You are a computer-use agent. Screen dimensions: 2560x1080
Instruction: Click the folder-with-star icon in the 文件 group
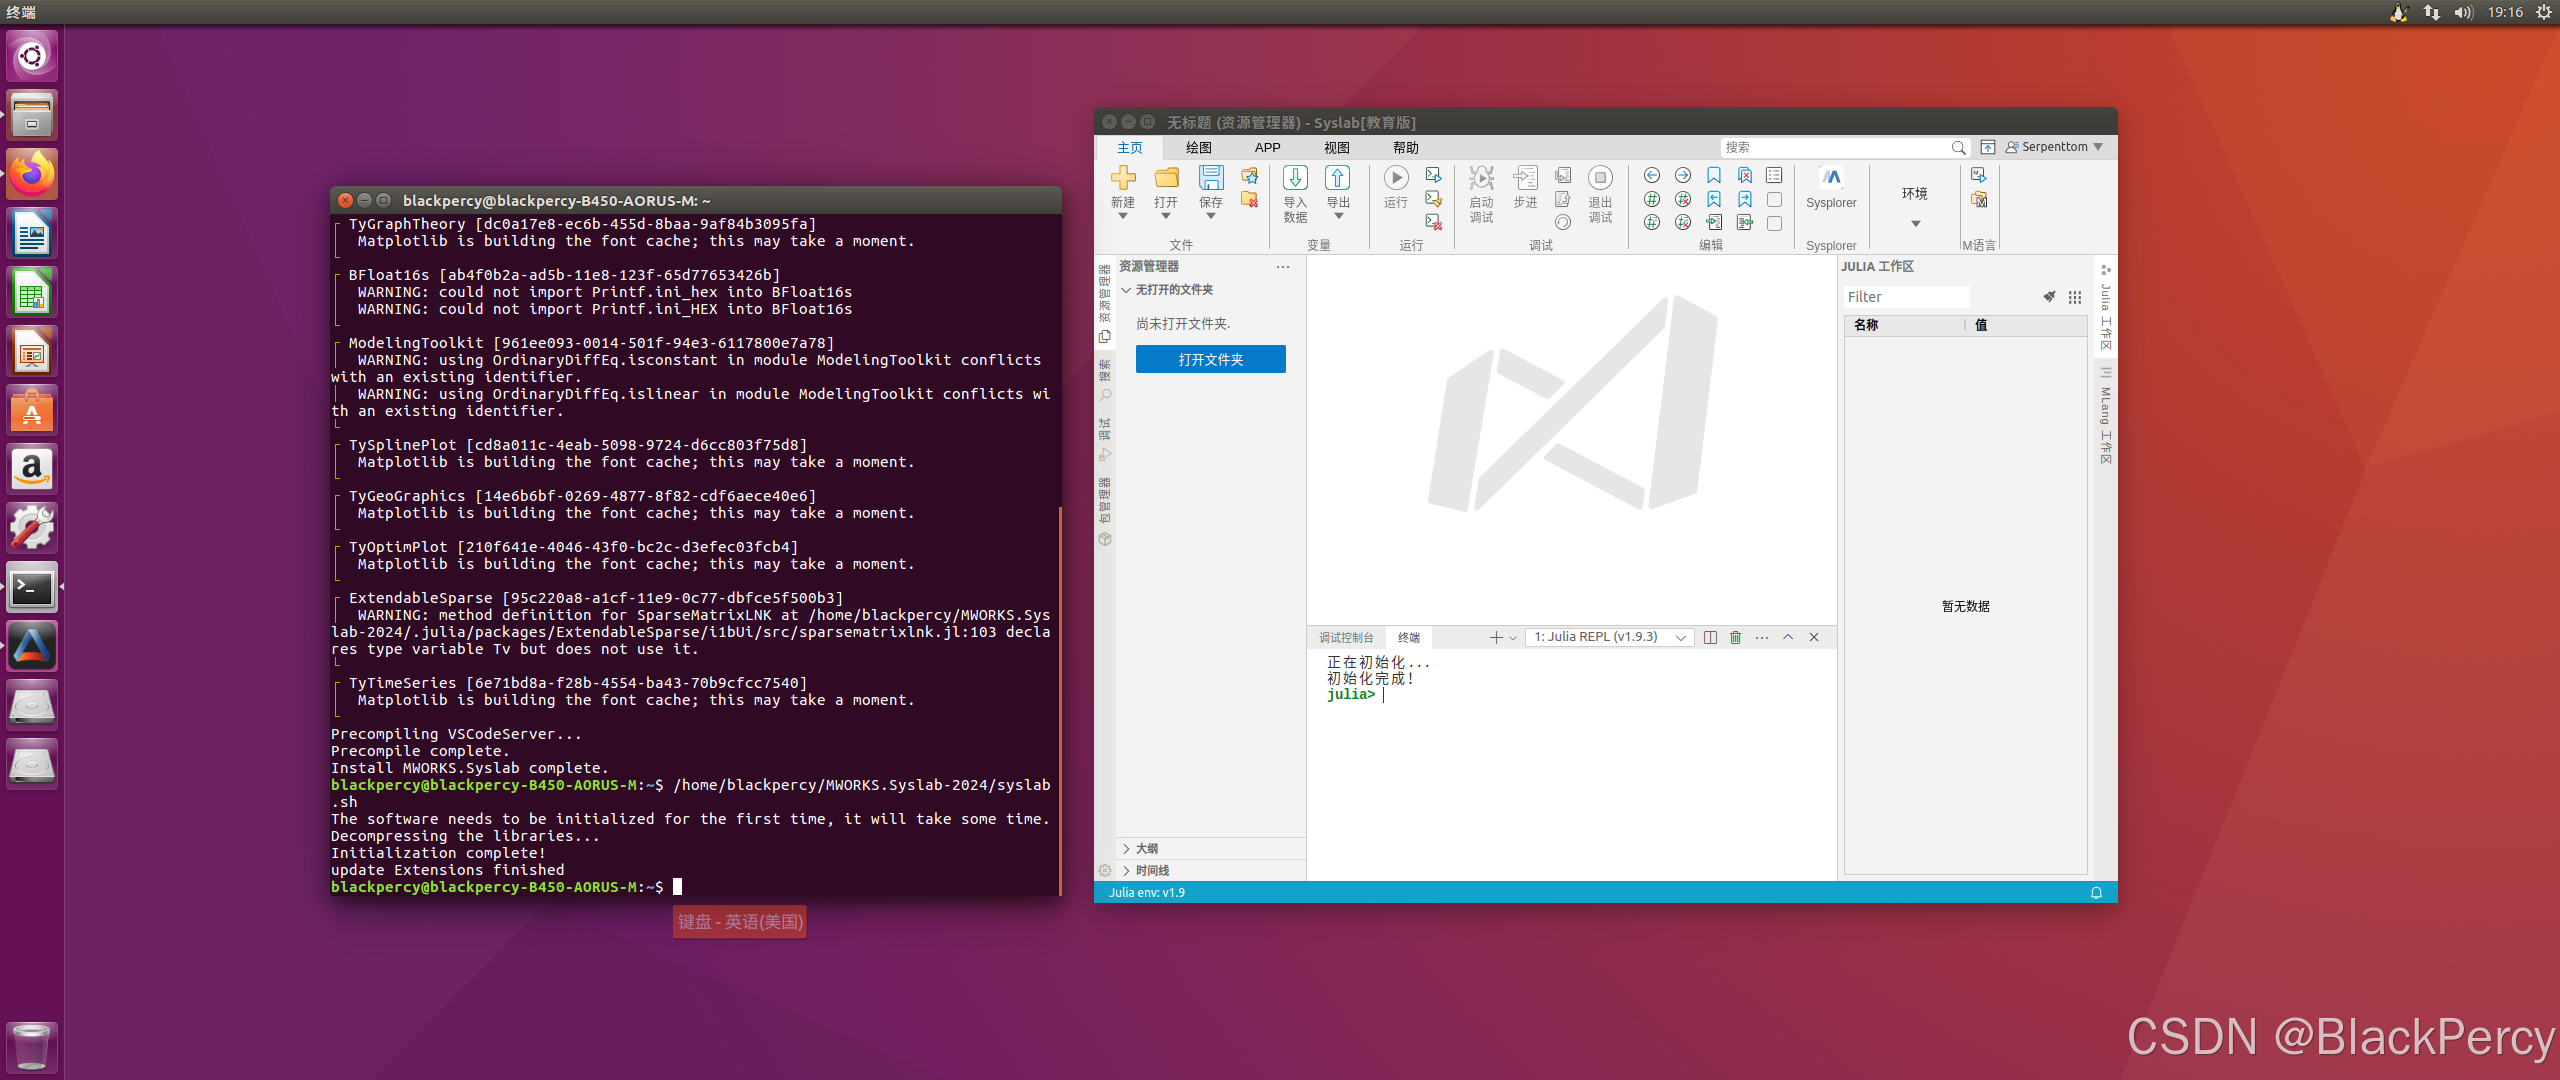(1249, 176)
